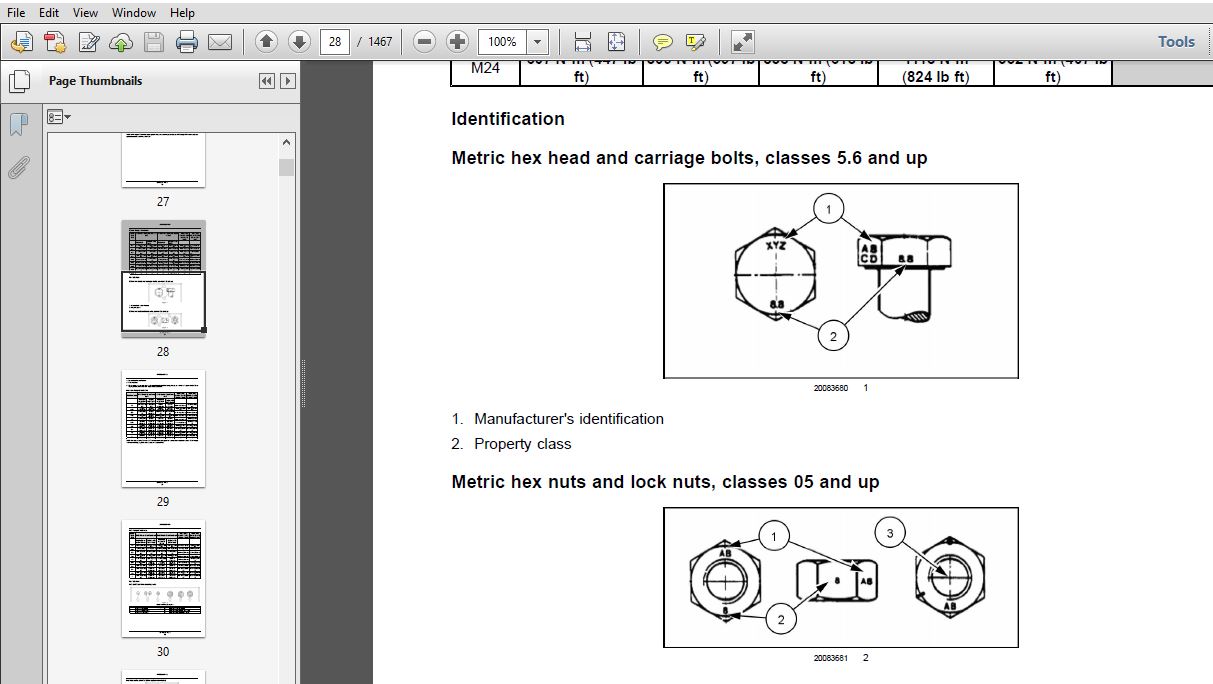The image size is (1213, 684).
Task: Go to the previous page with up arrow
Action: [266, 42]
